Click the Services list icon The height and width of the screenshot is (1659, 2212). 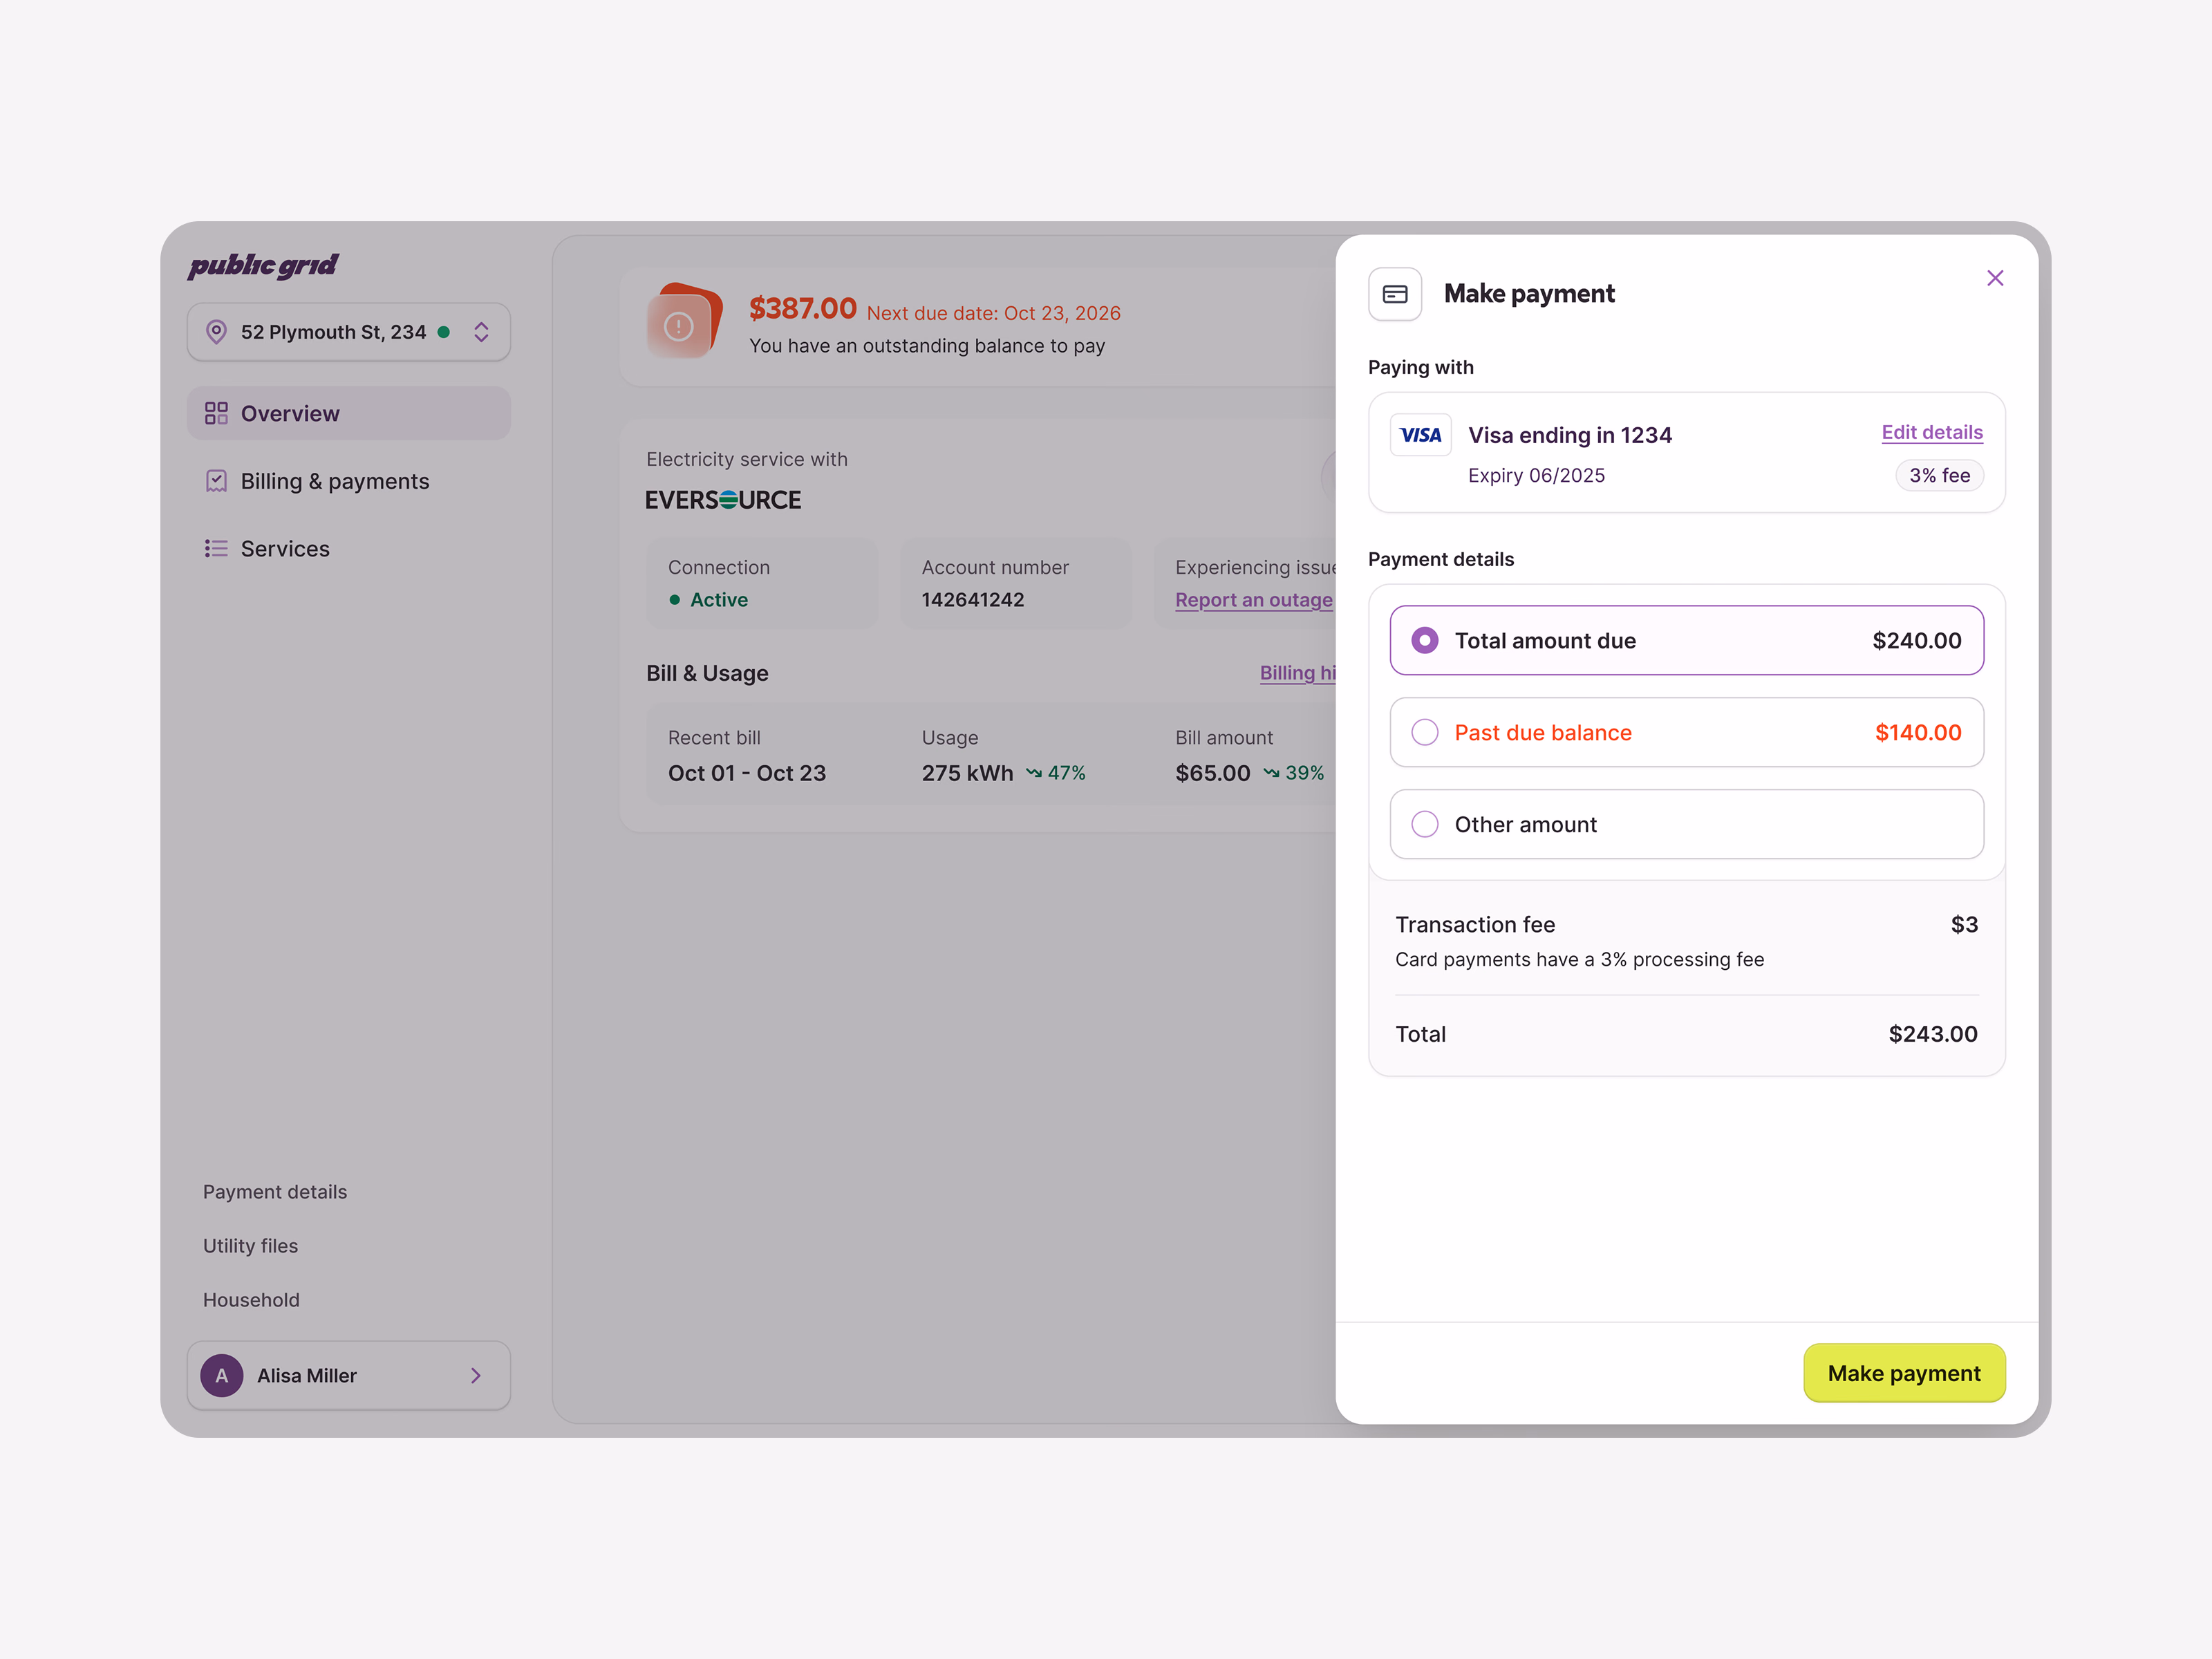pyautogui.click(x=216, y=549)
